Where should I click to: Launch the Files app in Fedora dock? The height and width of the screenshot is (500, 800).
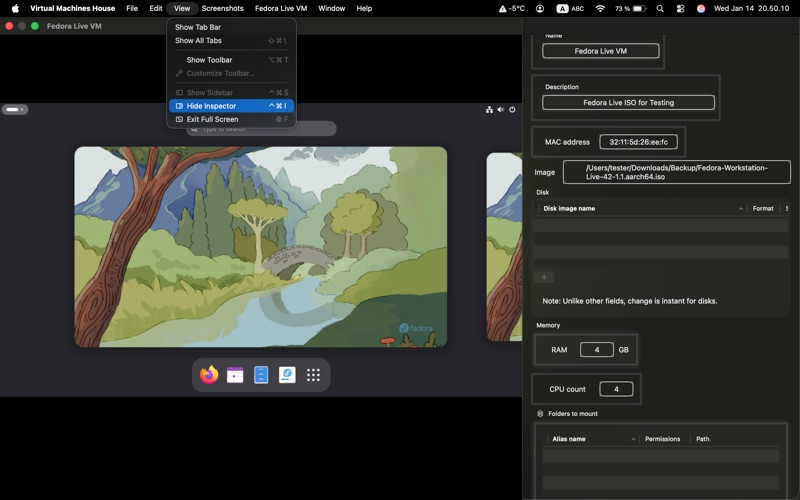pos(261,375)
